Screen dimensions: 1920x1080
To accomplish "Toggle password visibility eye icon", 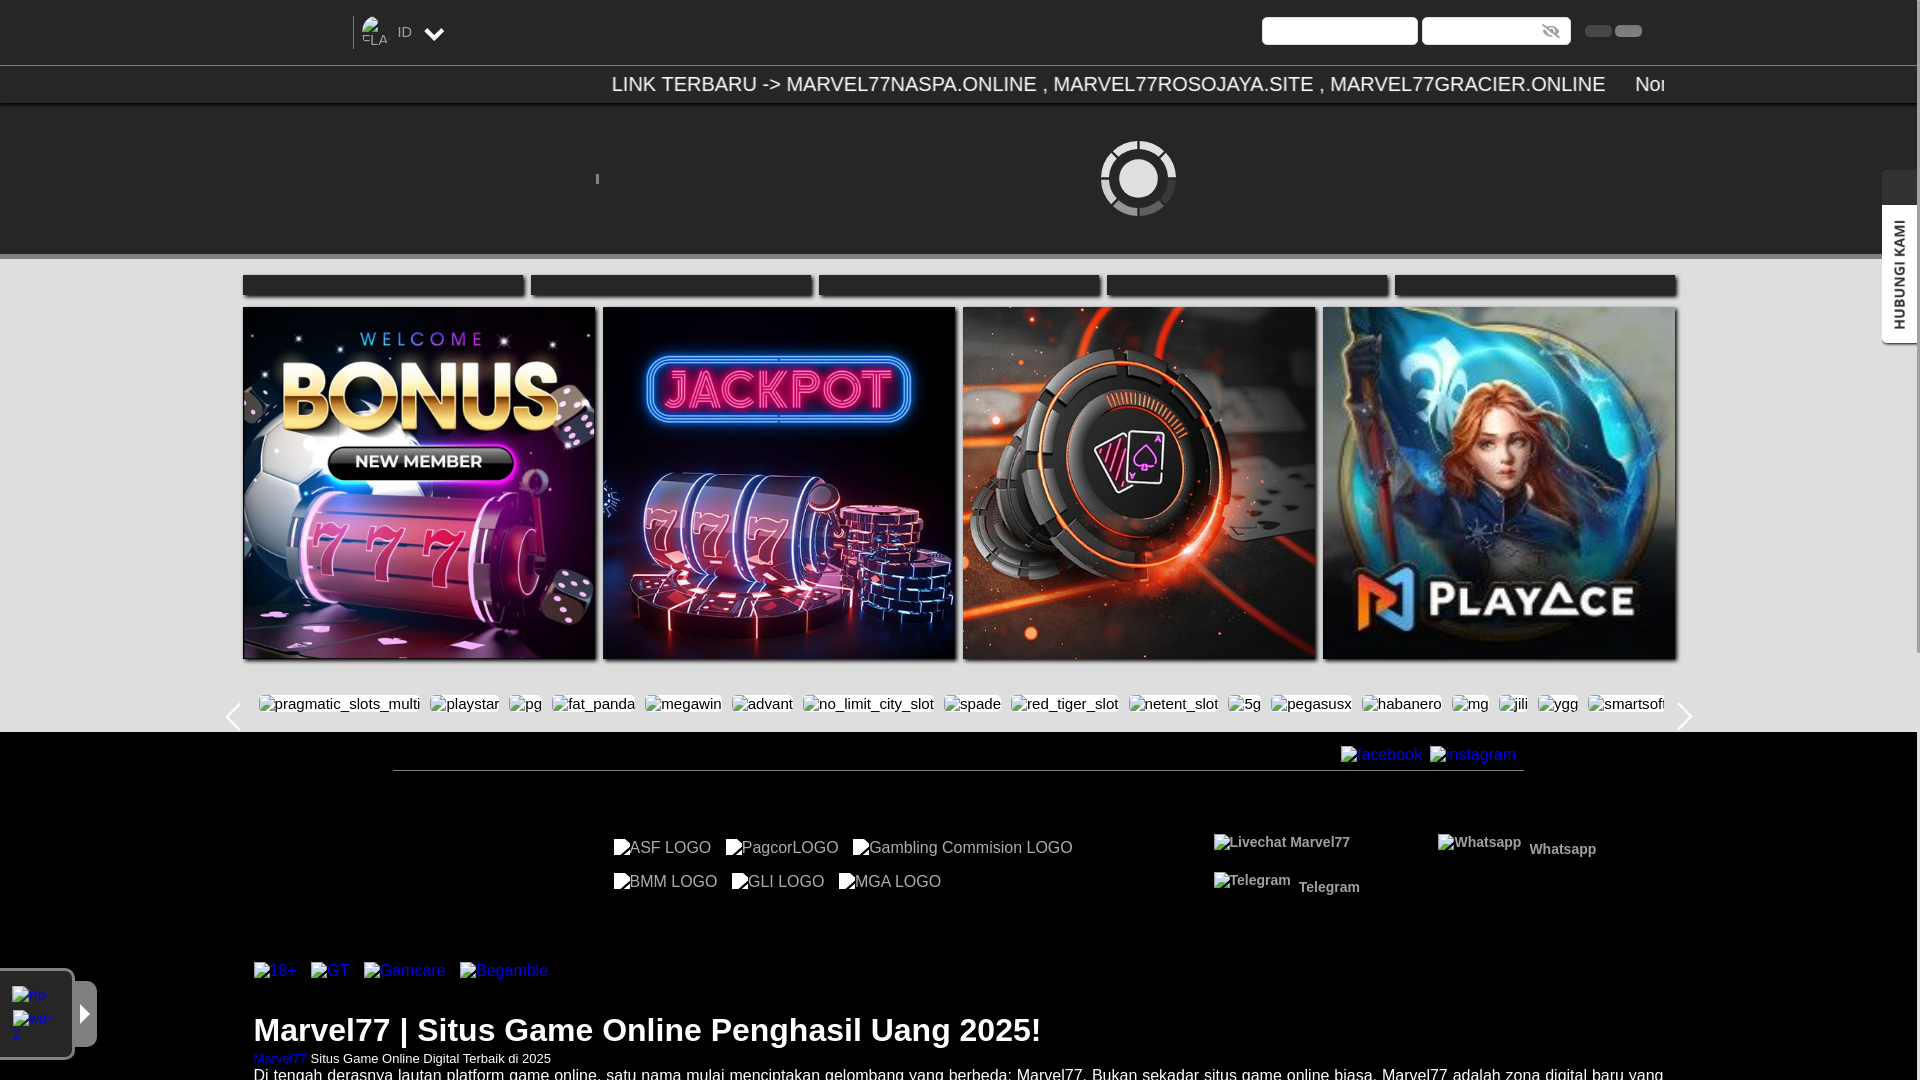I will click(x=1551, y=31).
